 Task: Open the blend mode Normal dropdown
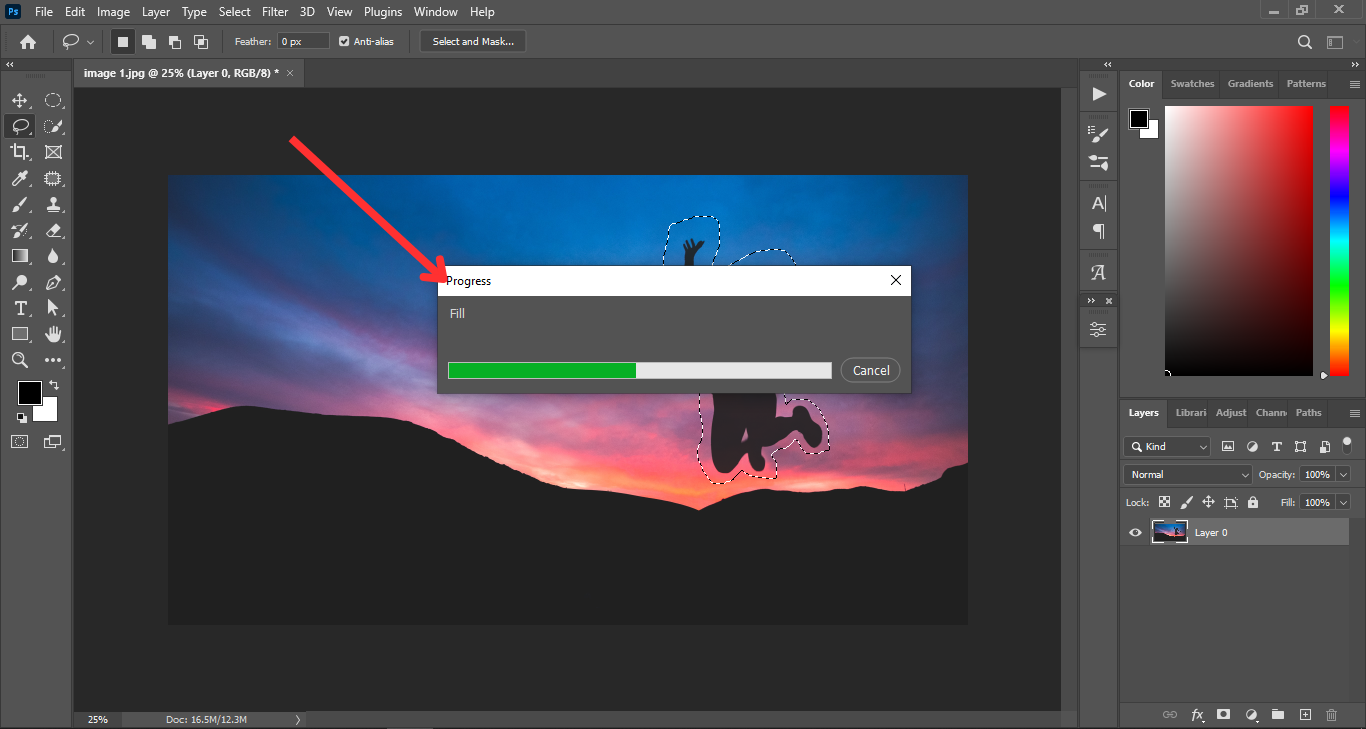[x=1188, y=474]
